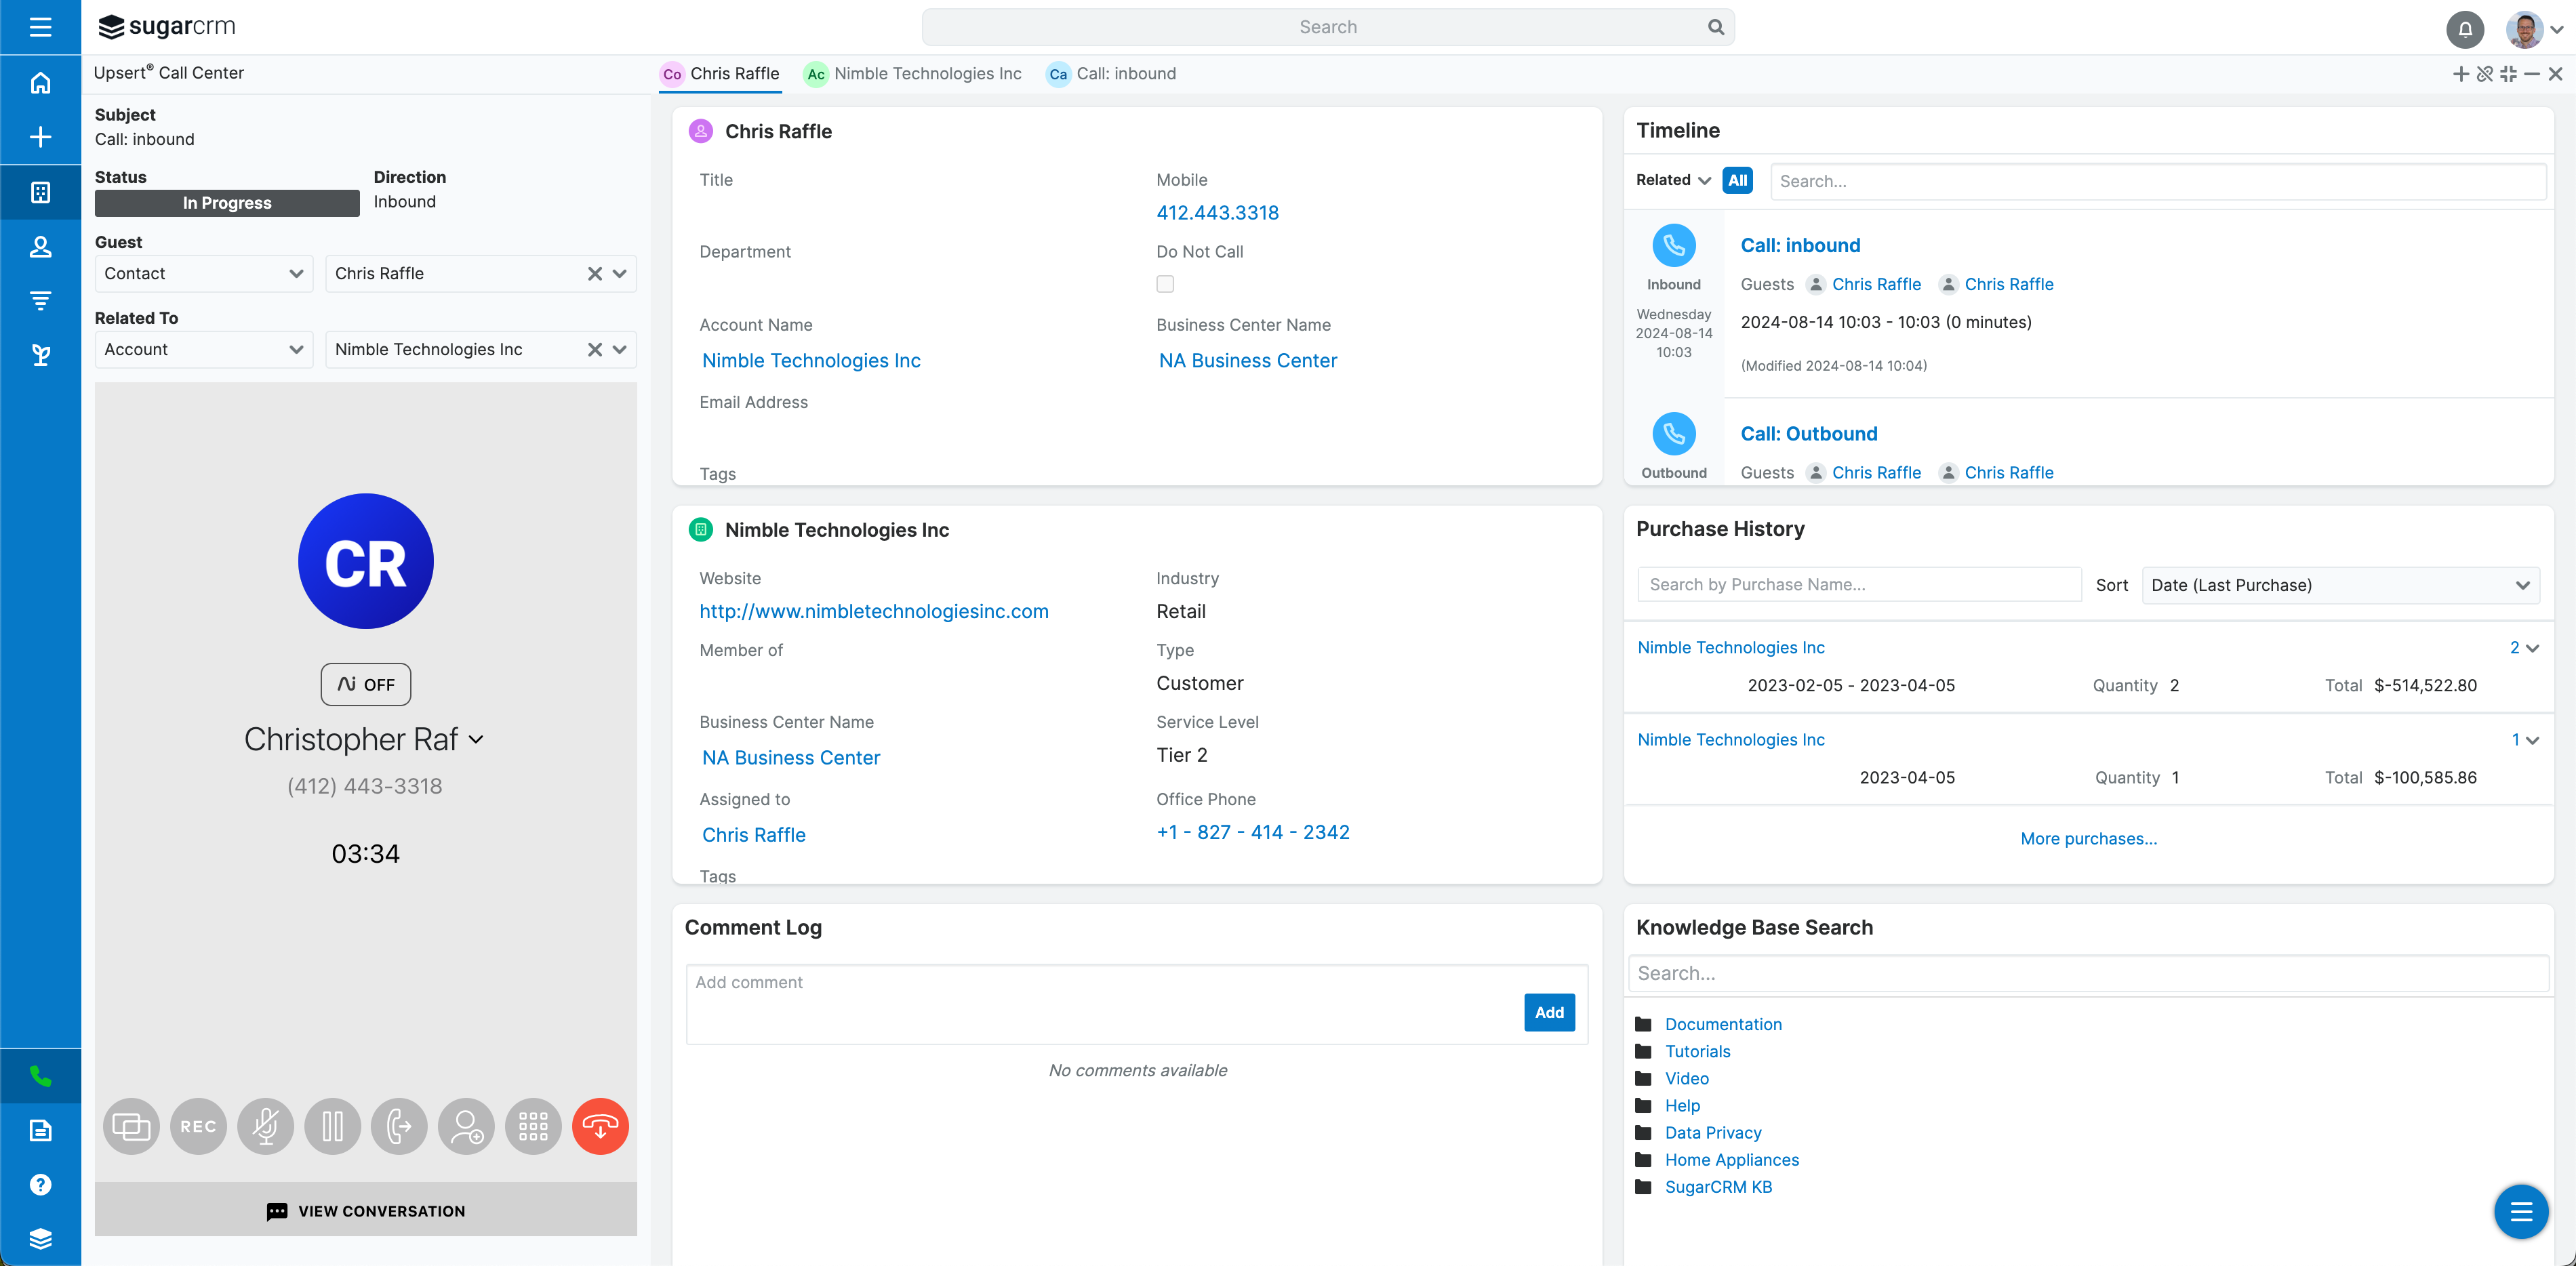Screen dimensions: 2576x1266
Task: Open the Guest Contact type dropdown
Action: (203, 274)
